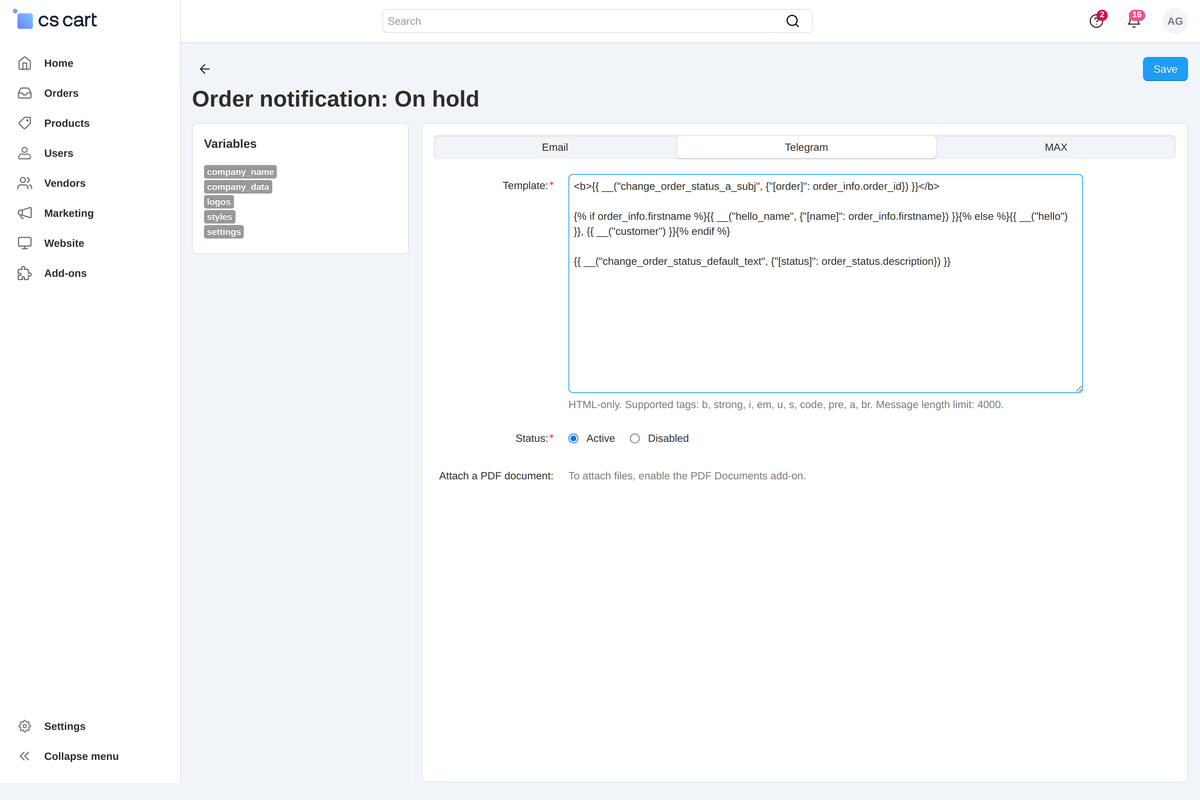The height and width of the screenshot is (800, 1200).
Task: Click the Variables panel heading
Action: (230, 144)
